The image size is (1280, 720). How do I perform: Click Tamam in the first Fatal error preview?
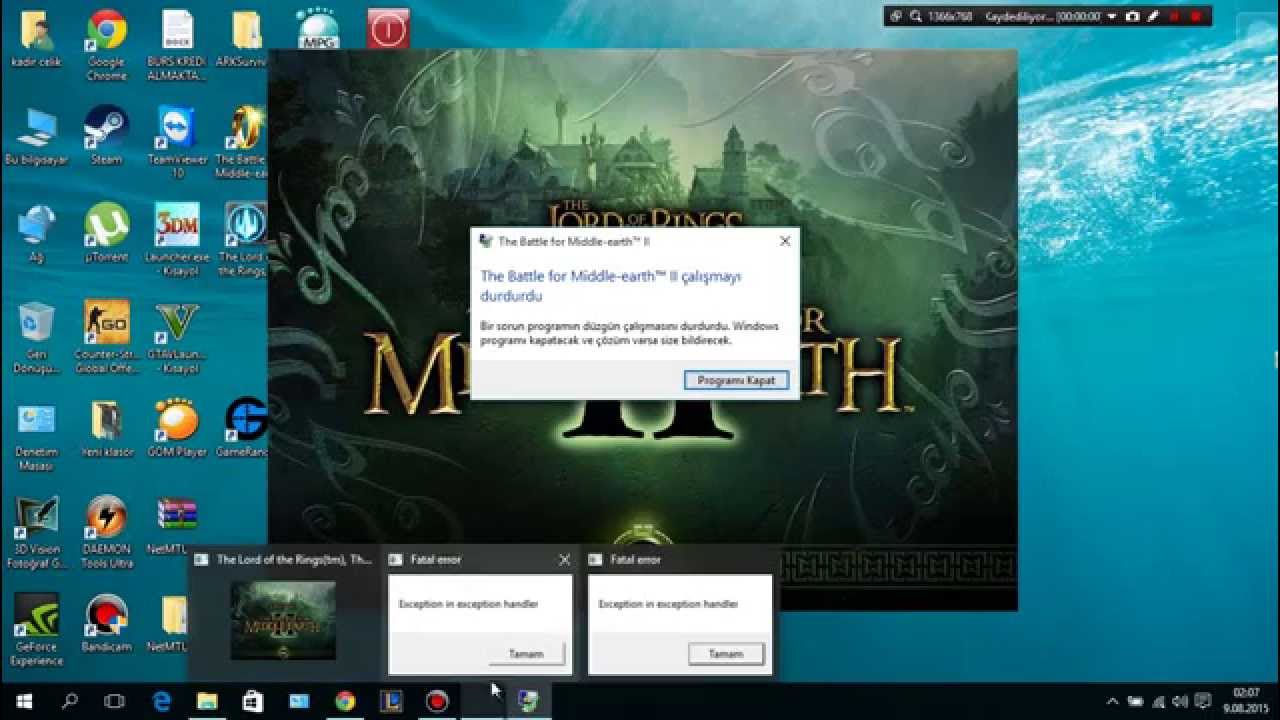click(x=526, y=654)
